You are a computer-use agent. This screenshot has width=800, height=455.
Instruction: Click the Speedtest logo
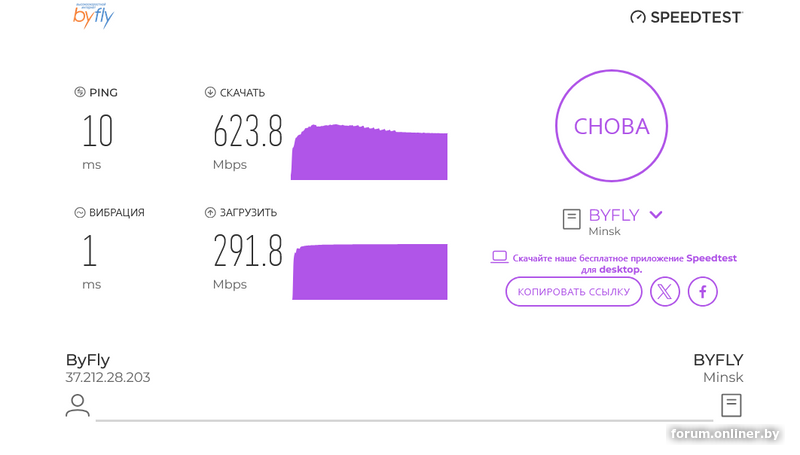tap(686, 17)
